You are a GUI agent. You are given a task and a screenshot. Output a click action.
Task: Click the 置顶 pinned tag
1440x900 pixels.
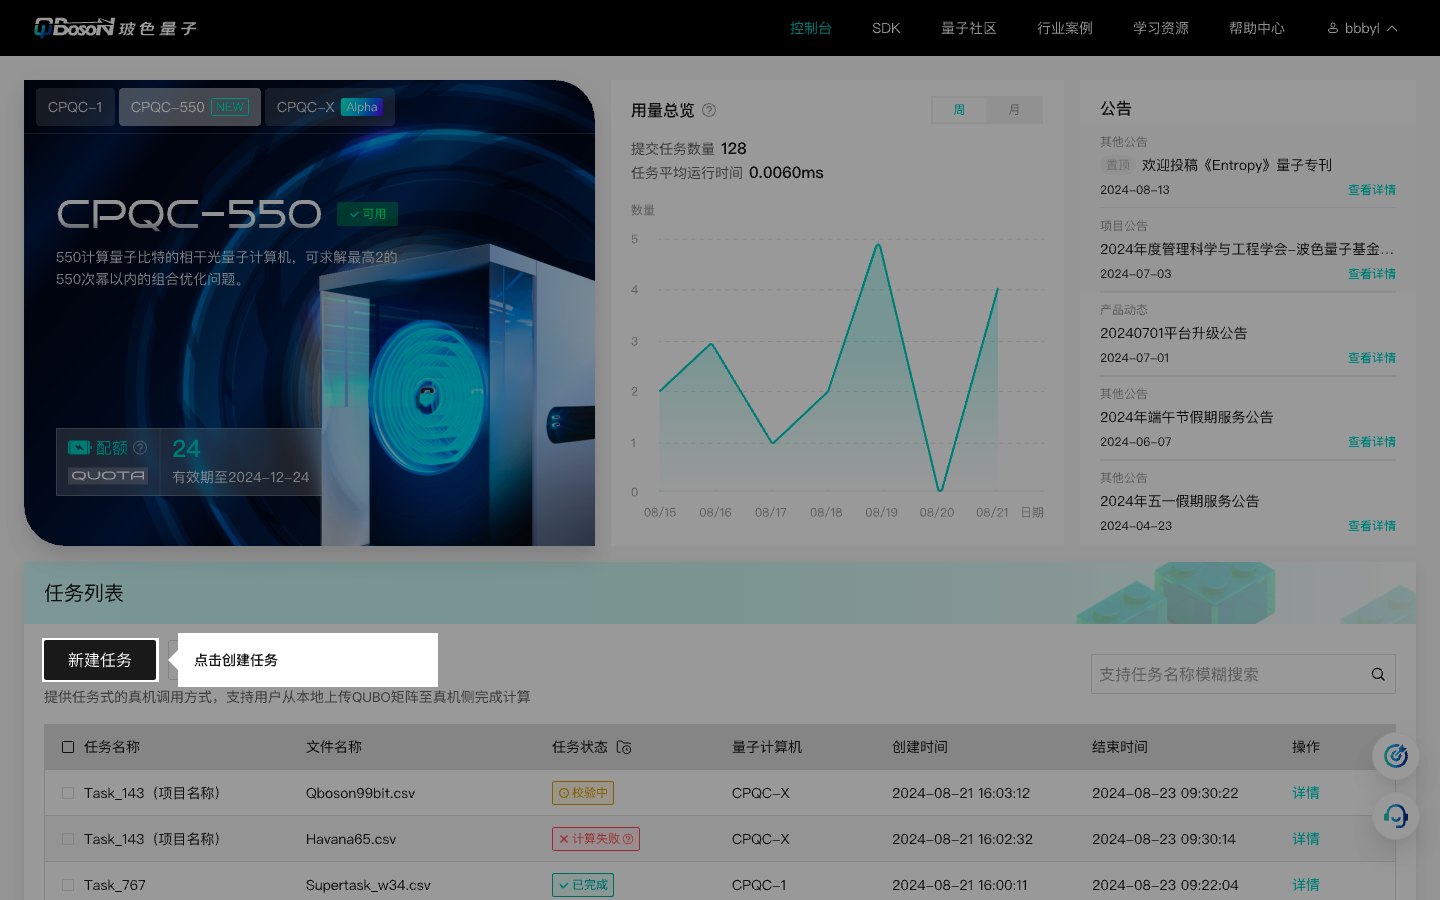pos(1118,165)
